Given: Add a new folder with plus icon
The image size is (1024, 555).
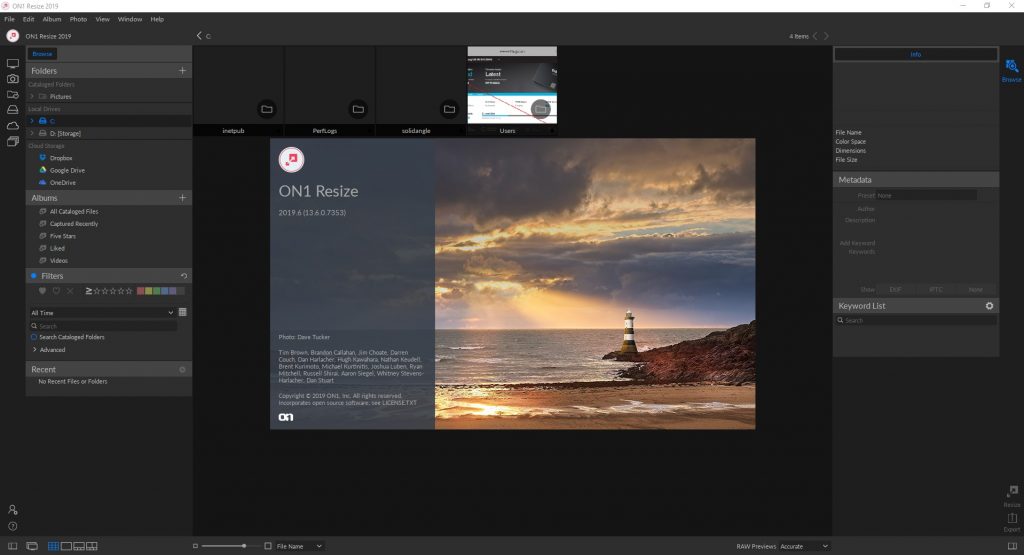Looking at the screenshot, I should click(x=182, y=71).
